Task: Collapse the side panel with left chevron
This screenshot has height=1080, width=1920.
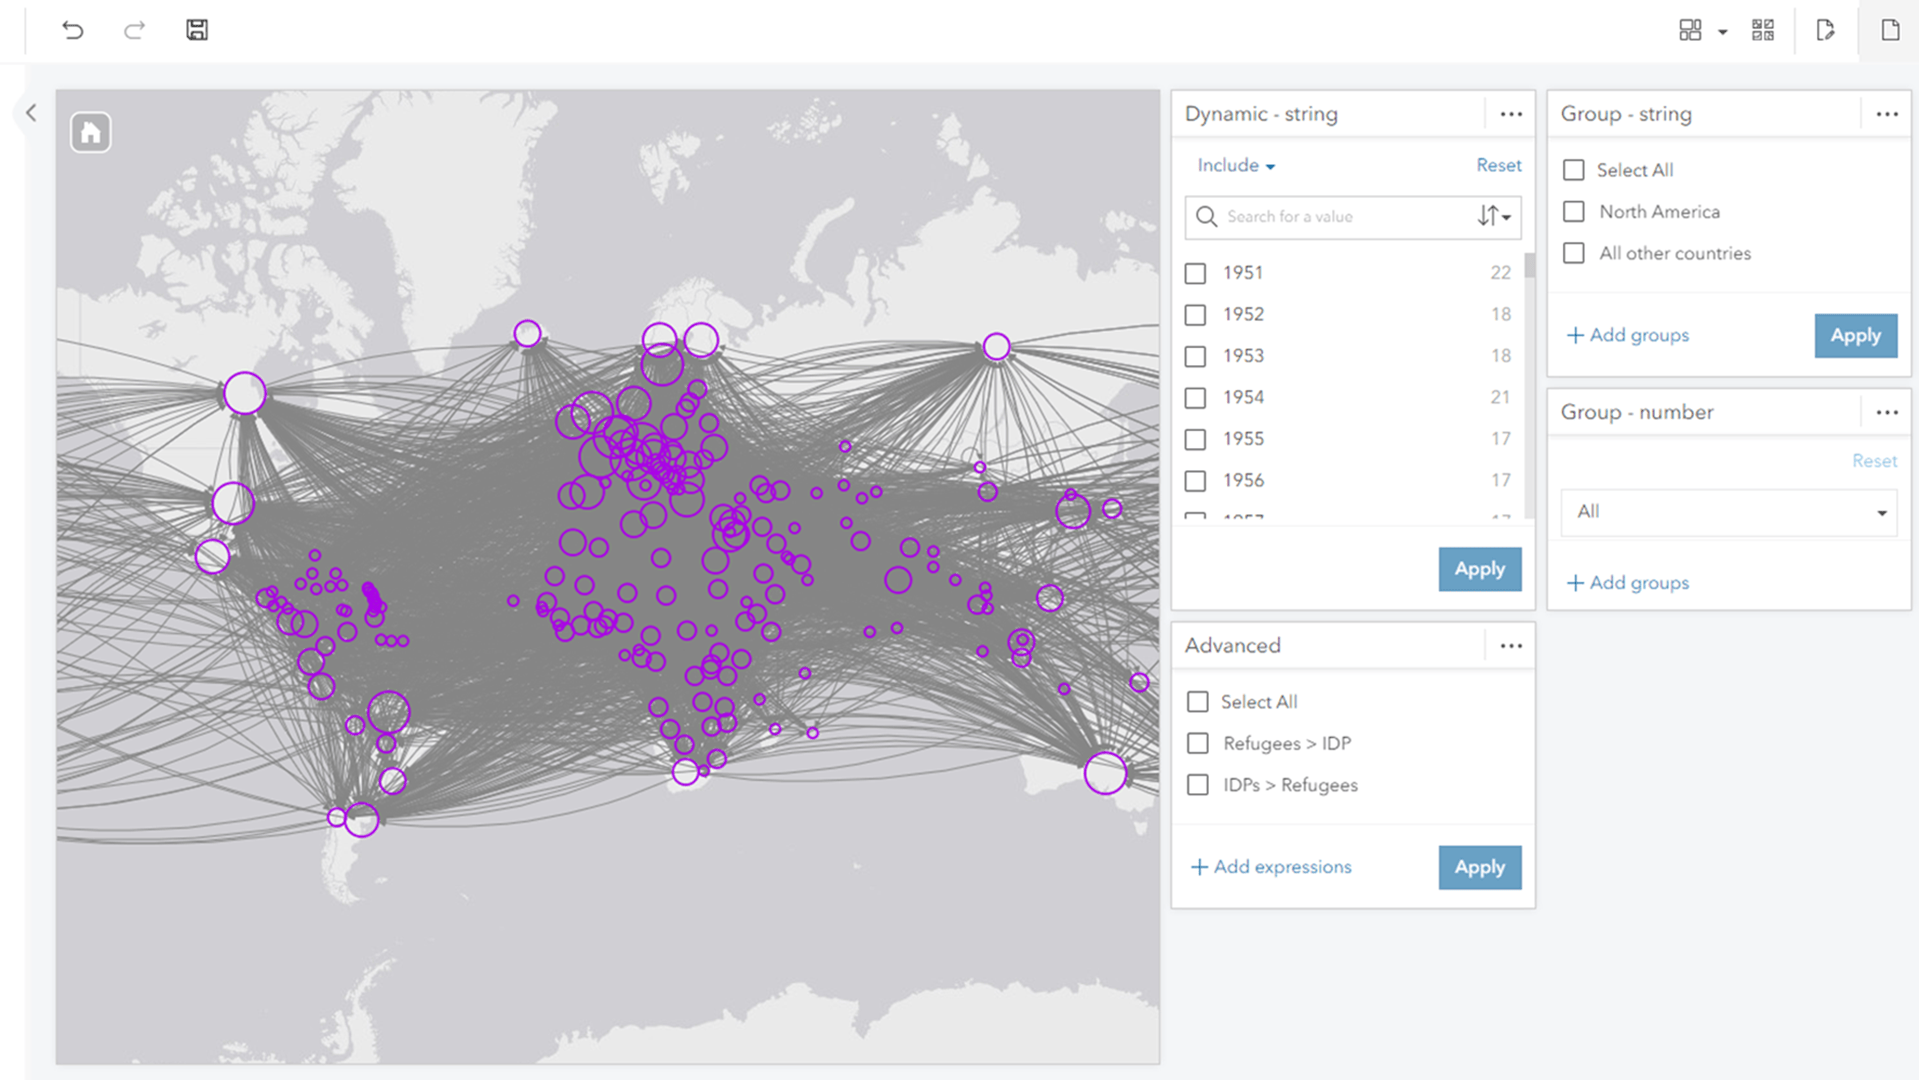Action: point(31,113)
